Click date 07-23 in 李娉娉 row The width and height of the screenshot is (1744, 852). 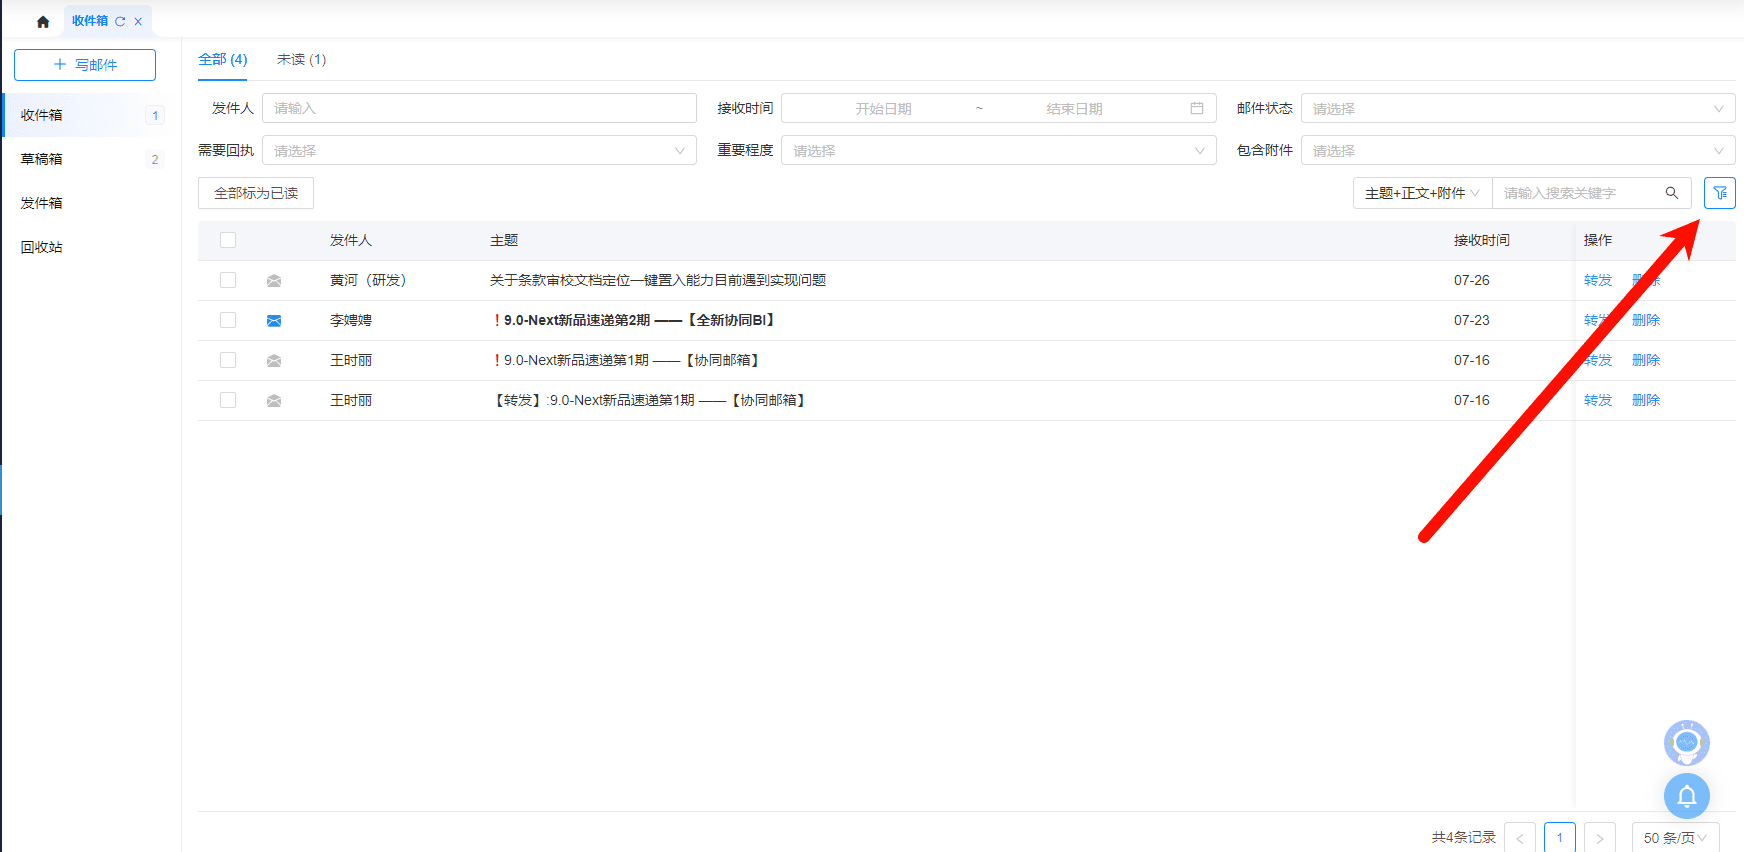click(1471, 320)
